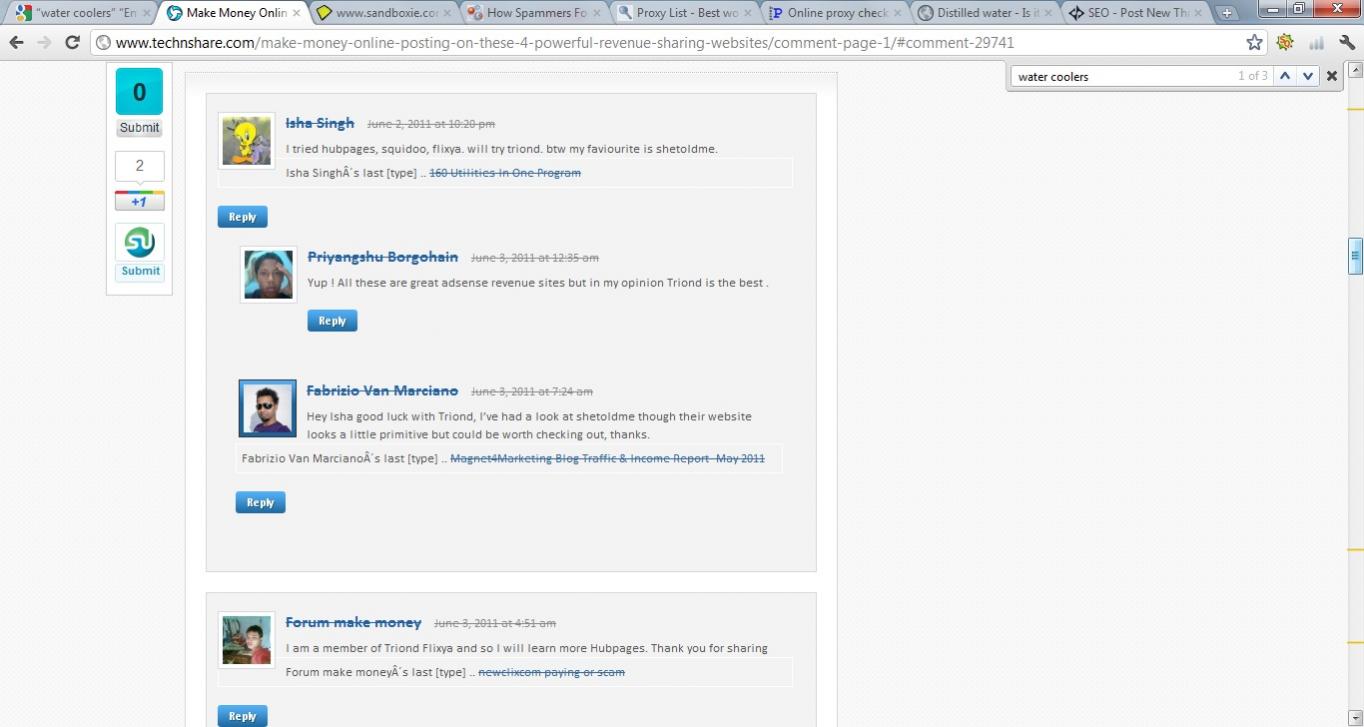Click the +1 count bubble showing 2

[x=139, y=166]
